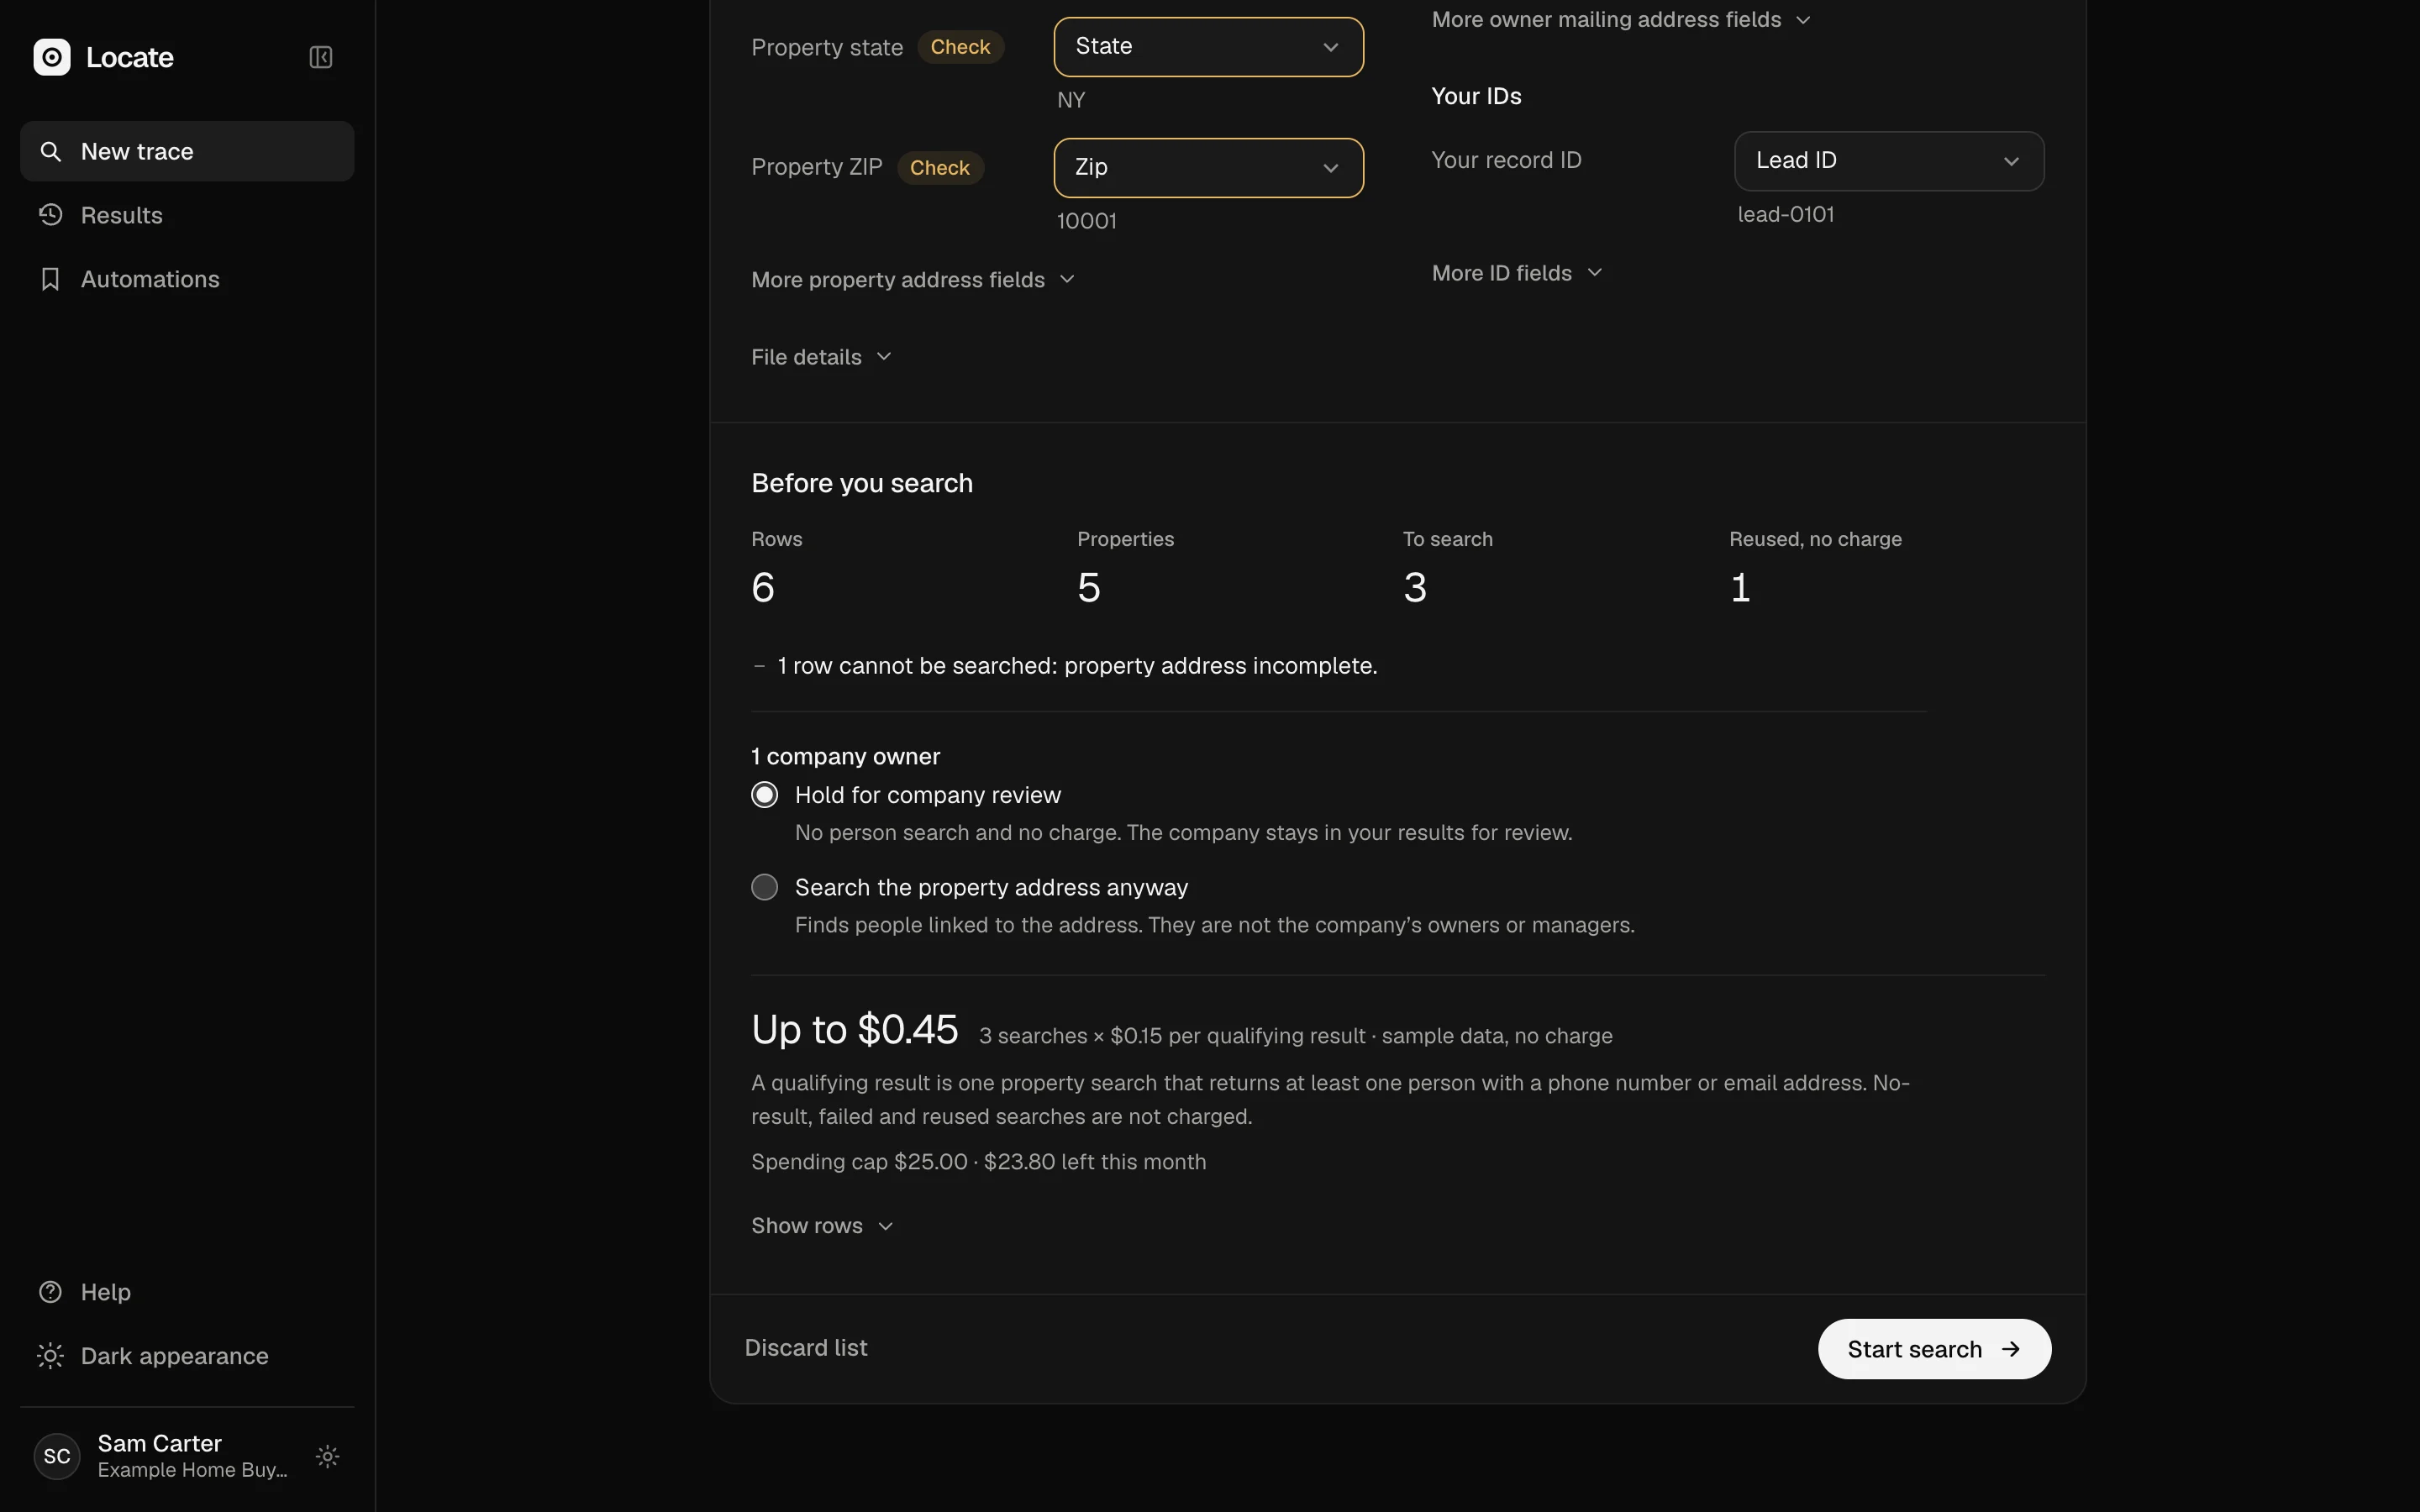Click the sample value 'lead-0101'
Screen dimensions: 2420x1512
tap(1785, 215)
